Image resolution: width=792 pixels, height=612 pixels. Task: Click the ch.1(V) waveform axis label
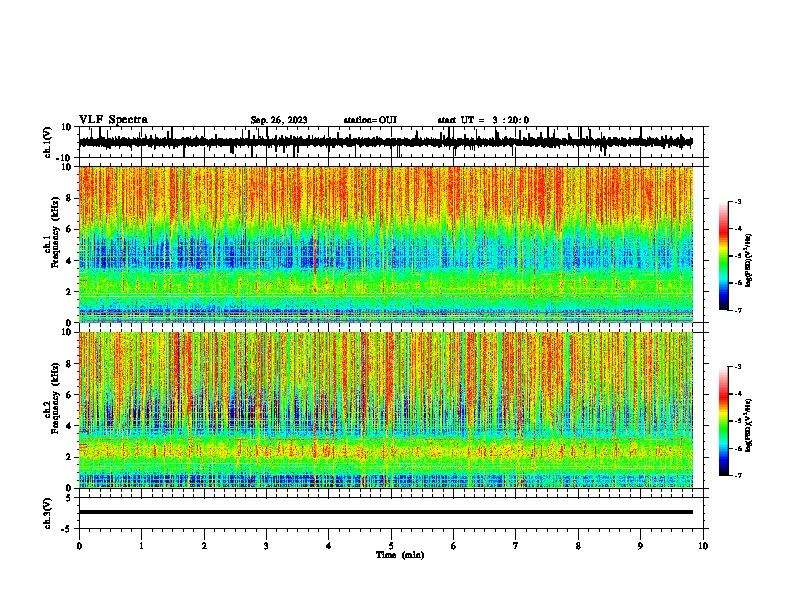[x=48, y=142]
